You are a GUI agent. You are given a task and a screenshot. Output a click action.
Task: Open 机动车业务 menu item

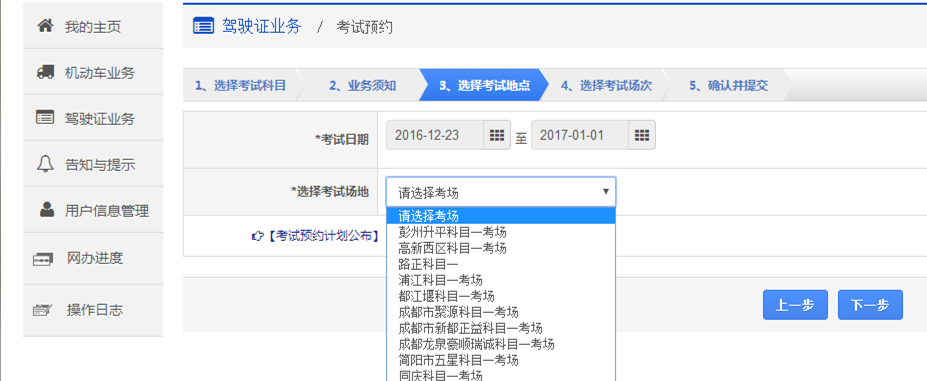click(x=100, y=73)
